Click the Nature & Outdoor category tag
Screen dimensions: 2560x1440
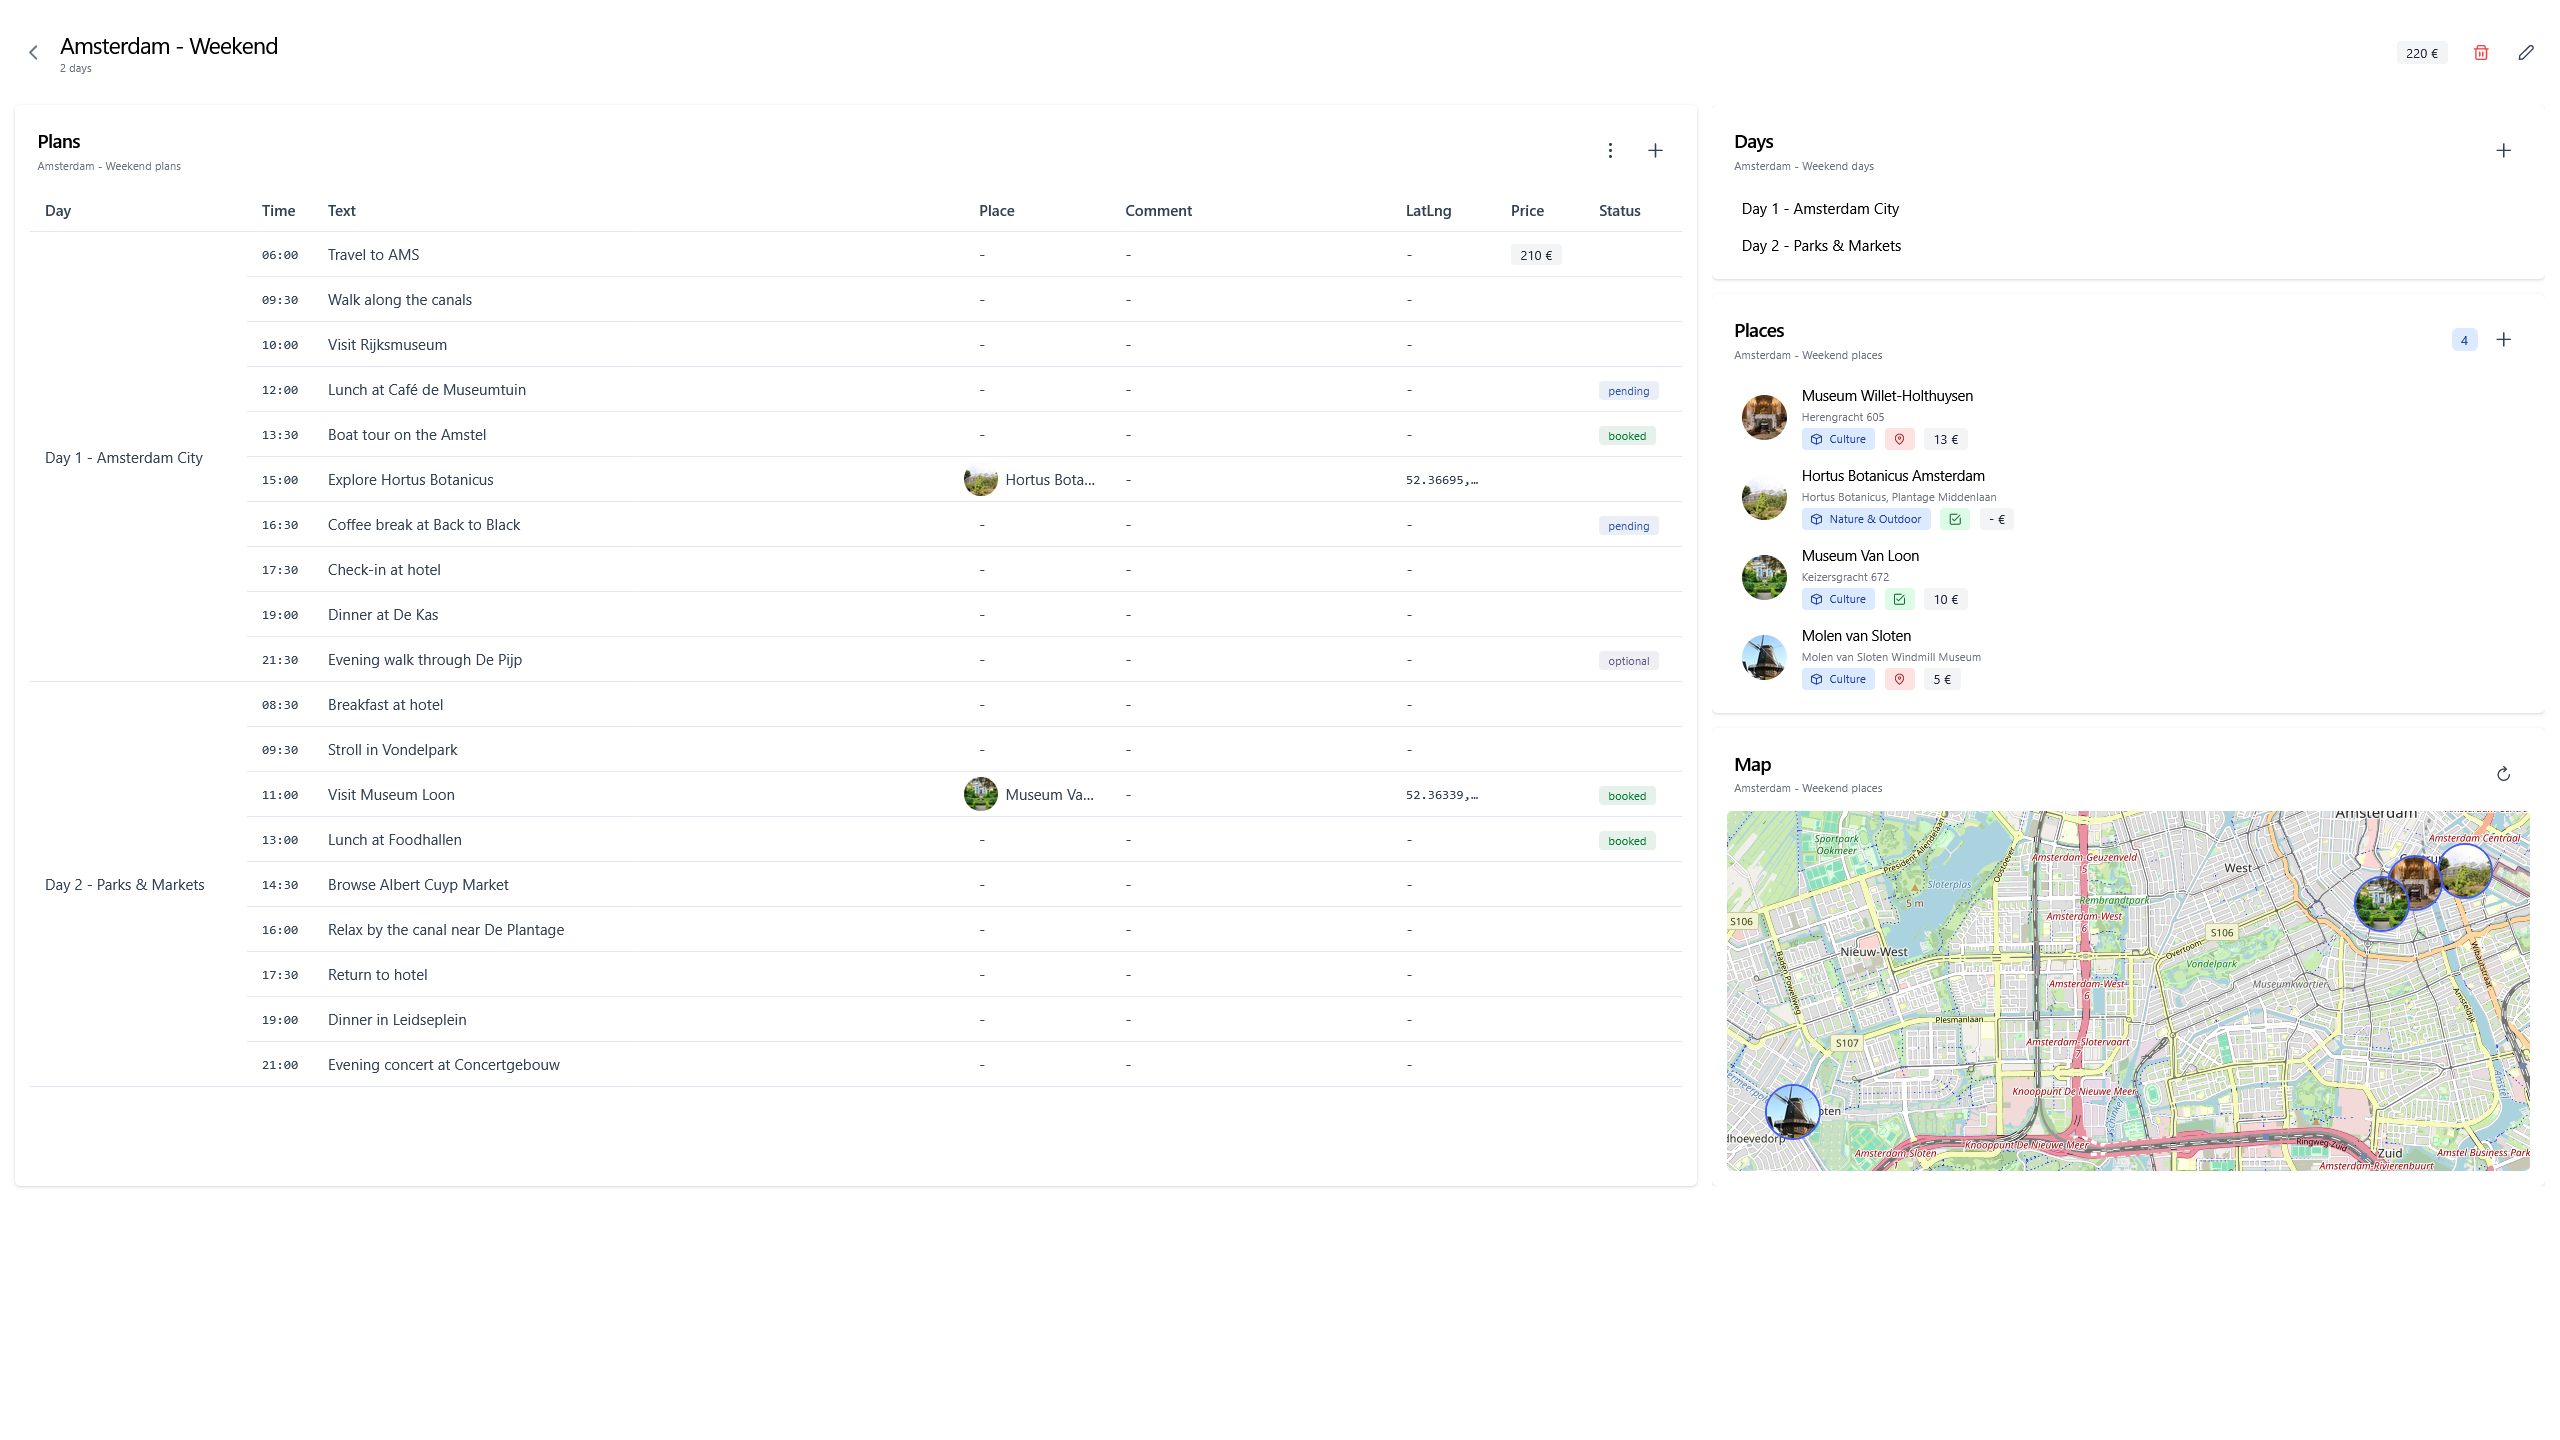pos(1865,519)
